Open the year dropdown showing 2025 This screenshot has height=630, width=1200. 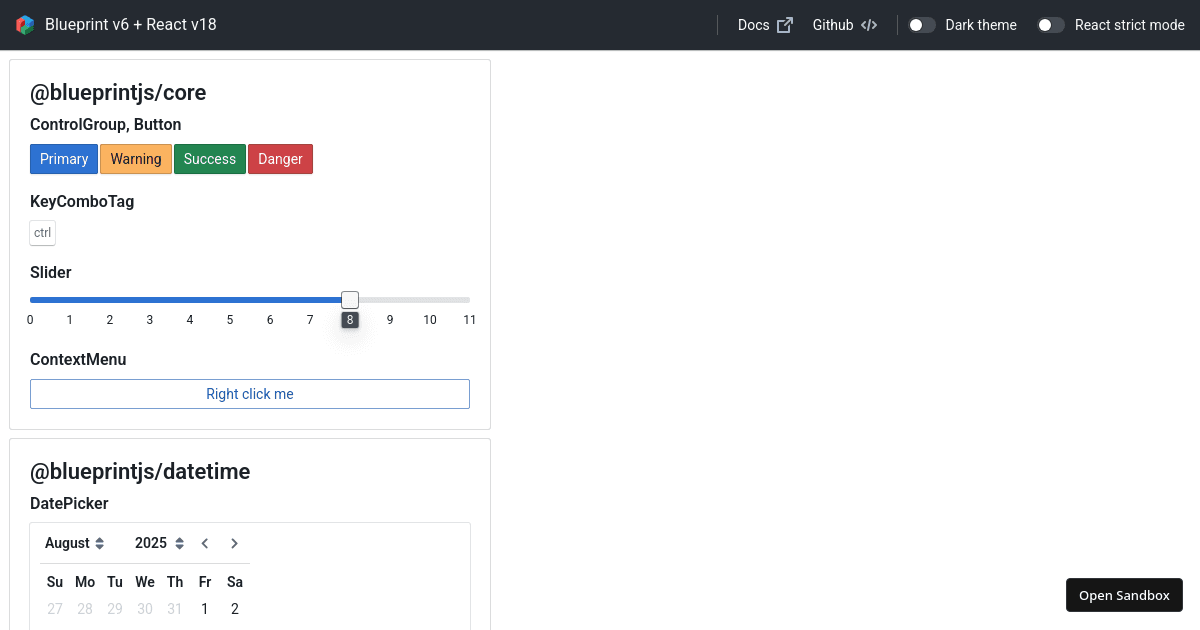point(159,543)
